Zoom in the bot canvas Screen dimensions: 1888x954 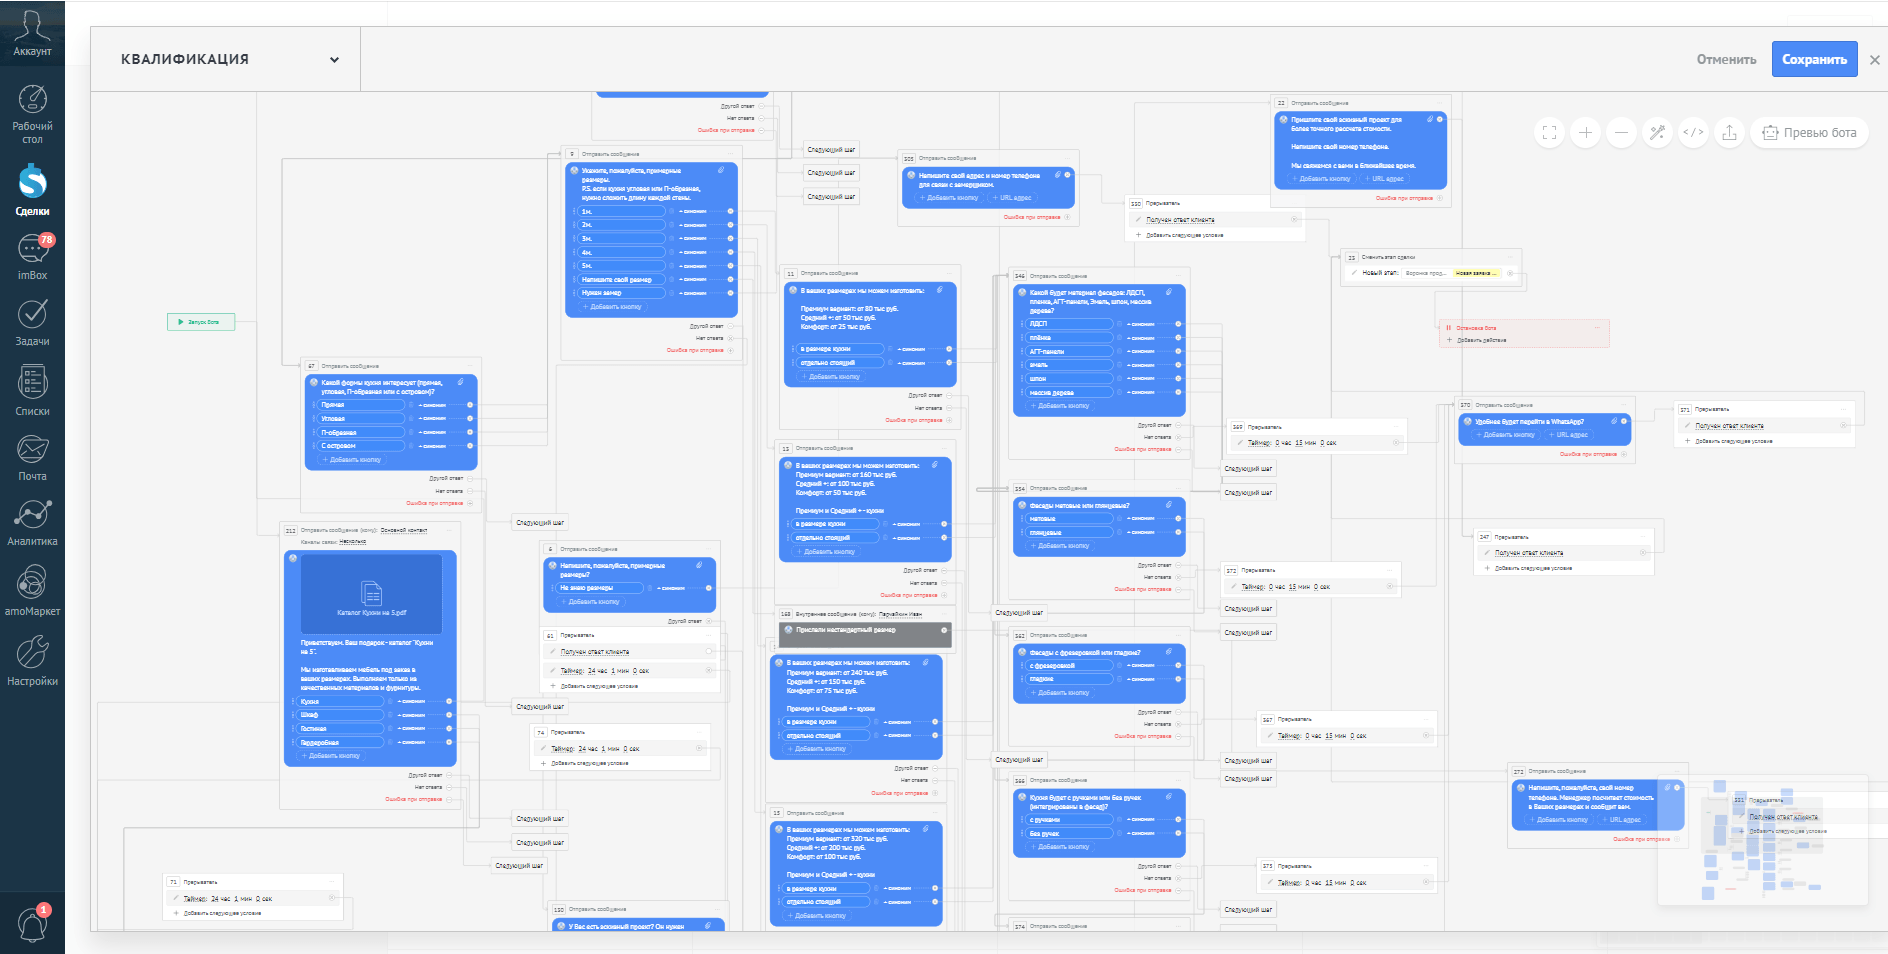(x=1585, y=132)
